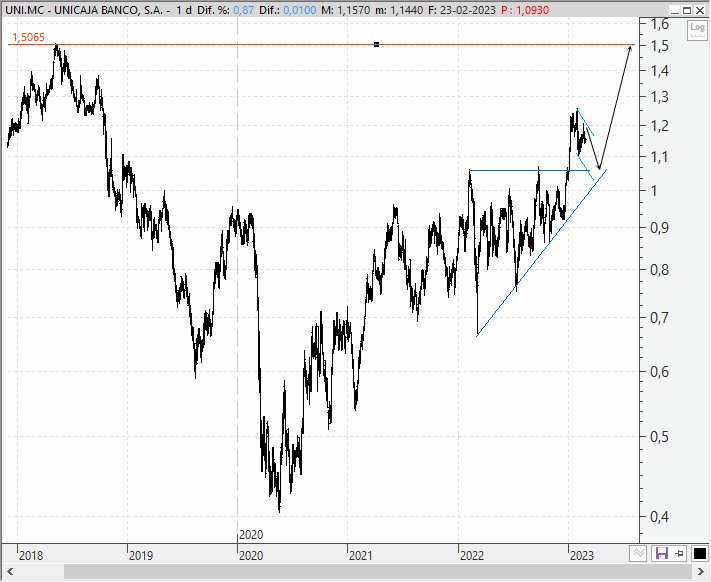This screenshot has width=711, height=582.
Task: Click the 2018 year axis label
Action: (x=31, y=555)
